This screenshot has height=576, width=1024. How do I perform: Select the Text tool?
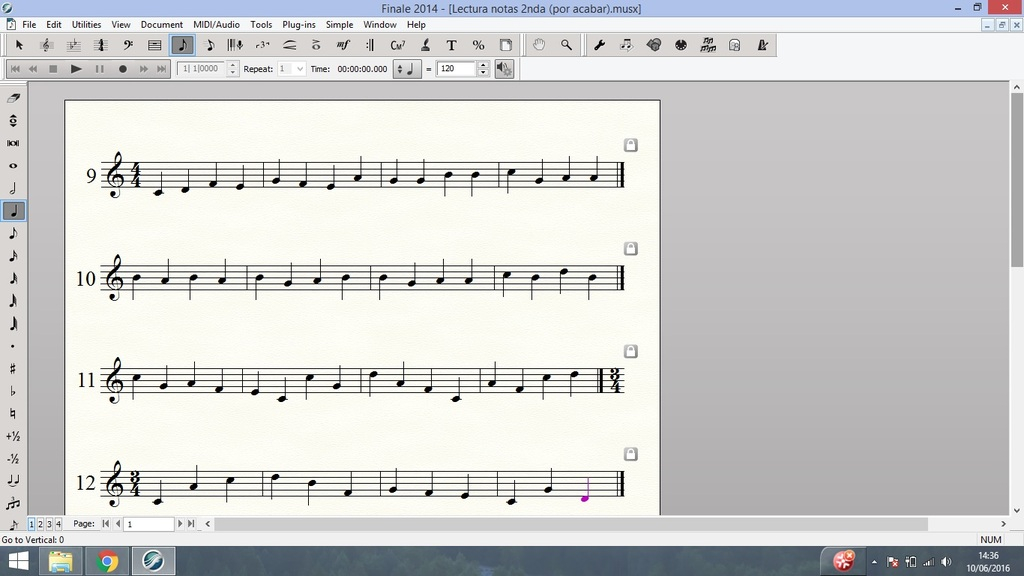pyautogui.click(x=451, y=45)
